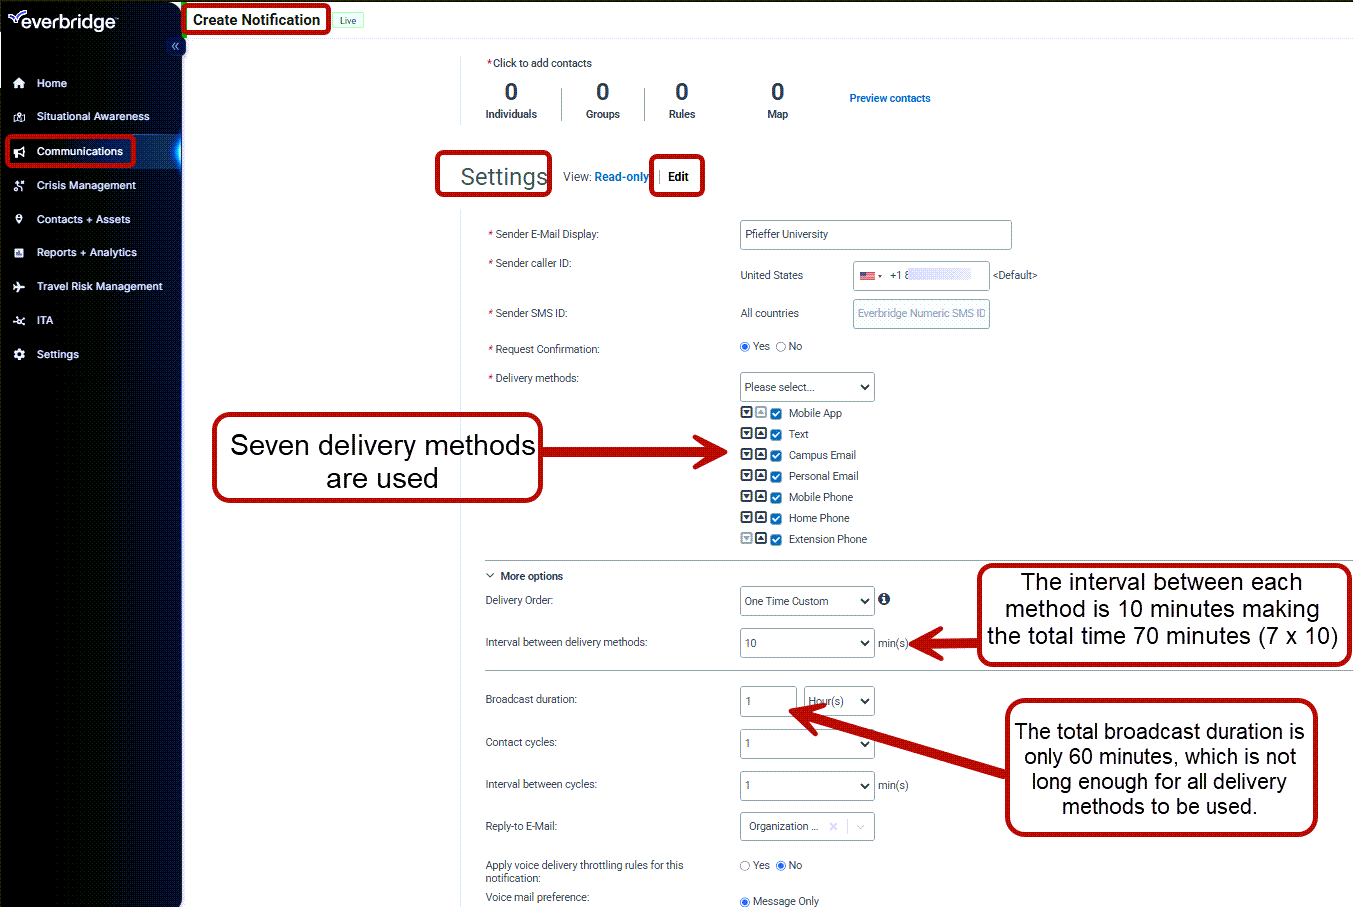The image size is (1353, 907).
Task: Click the Reports + Analytics chart icon
Action: pos(19,253)
